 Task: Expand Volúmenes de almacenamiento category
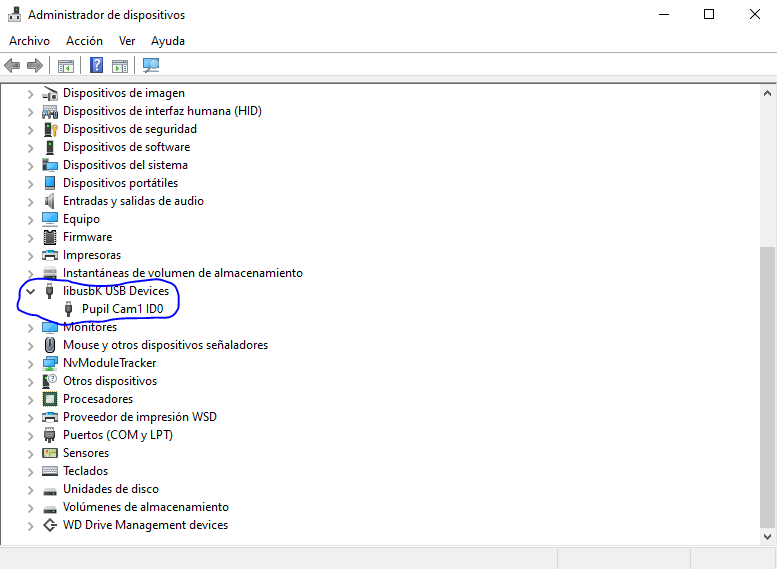tap(30, 508)
